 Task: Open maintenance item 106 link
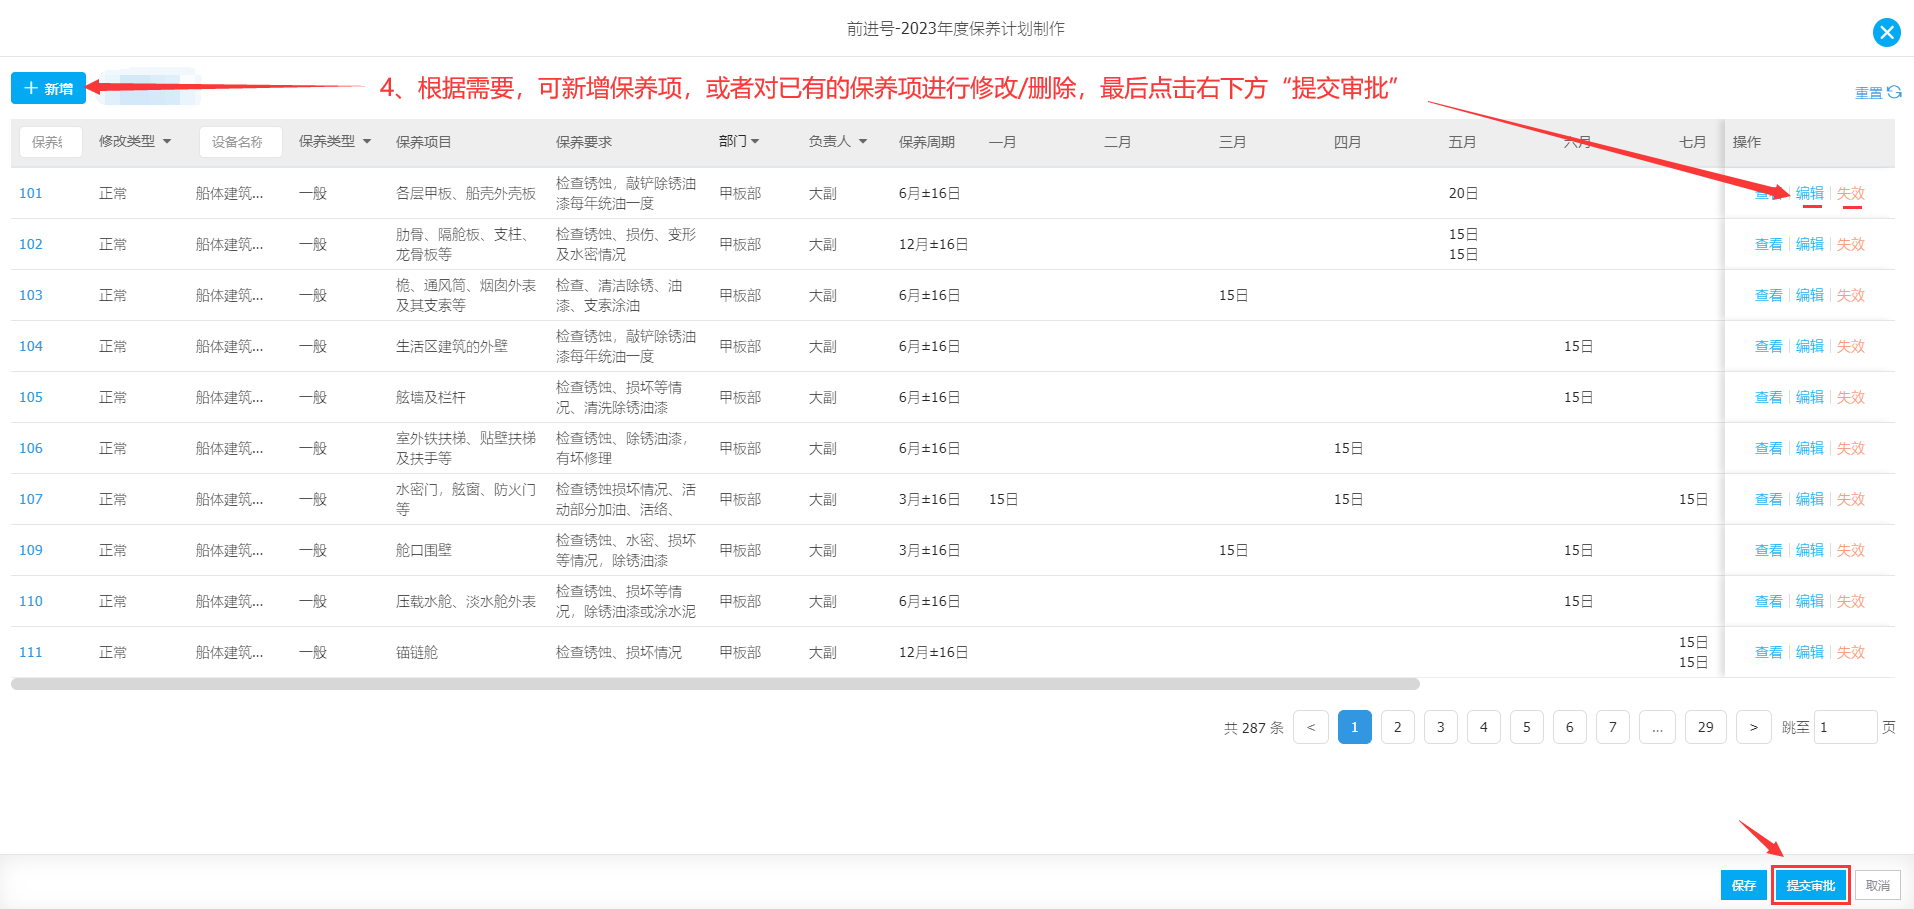coord(31,448)
